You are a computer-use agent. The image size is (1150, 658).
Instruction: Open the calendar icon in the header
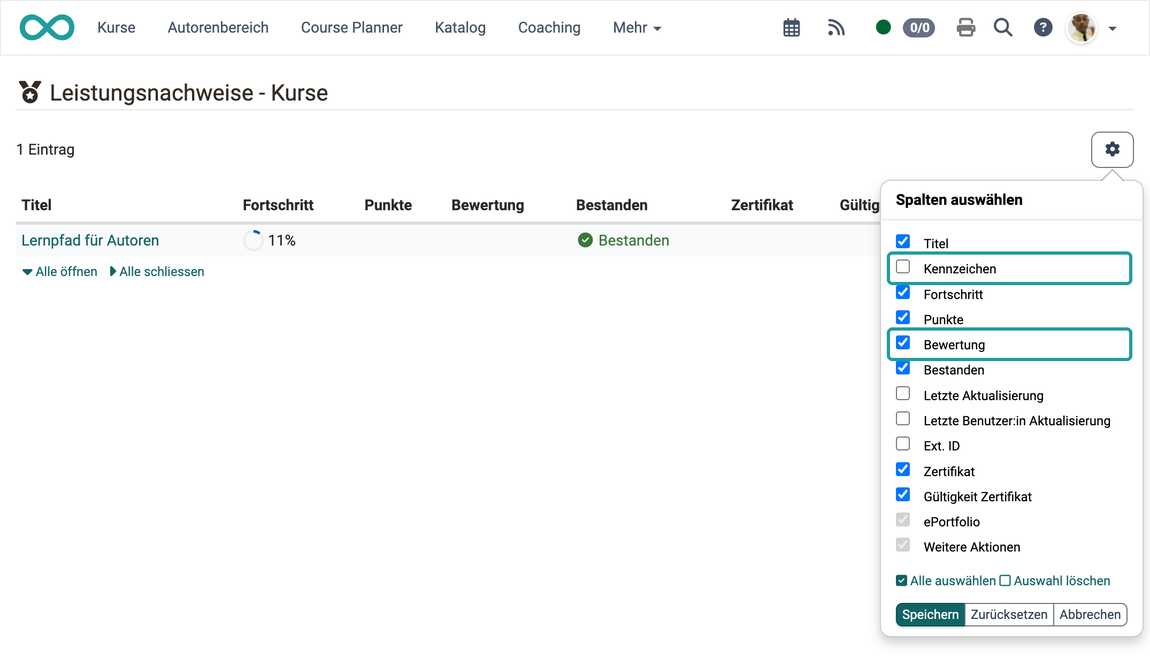[791, 28]
